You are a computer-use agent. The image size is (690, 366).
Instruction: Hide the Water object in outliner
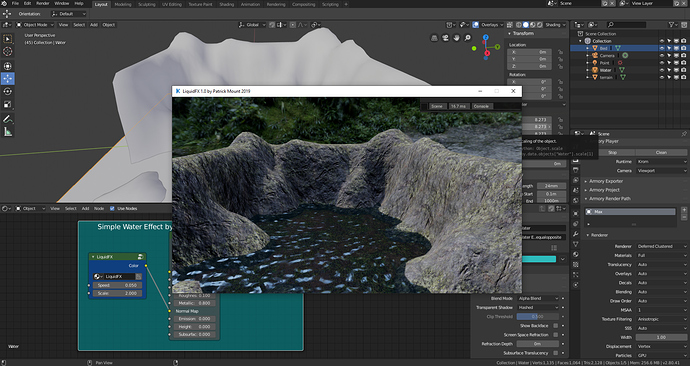[661, 70]
